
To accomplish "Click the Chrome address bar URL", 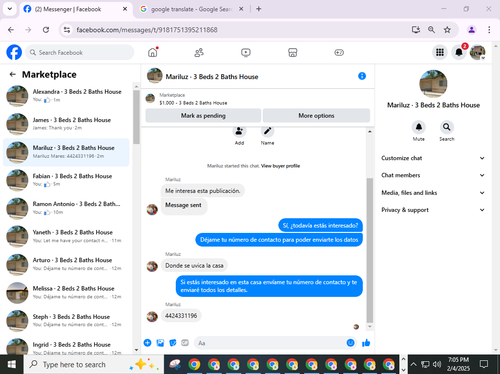I will point(147,30).
